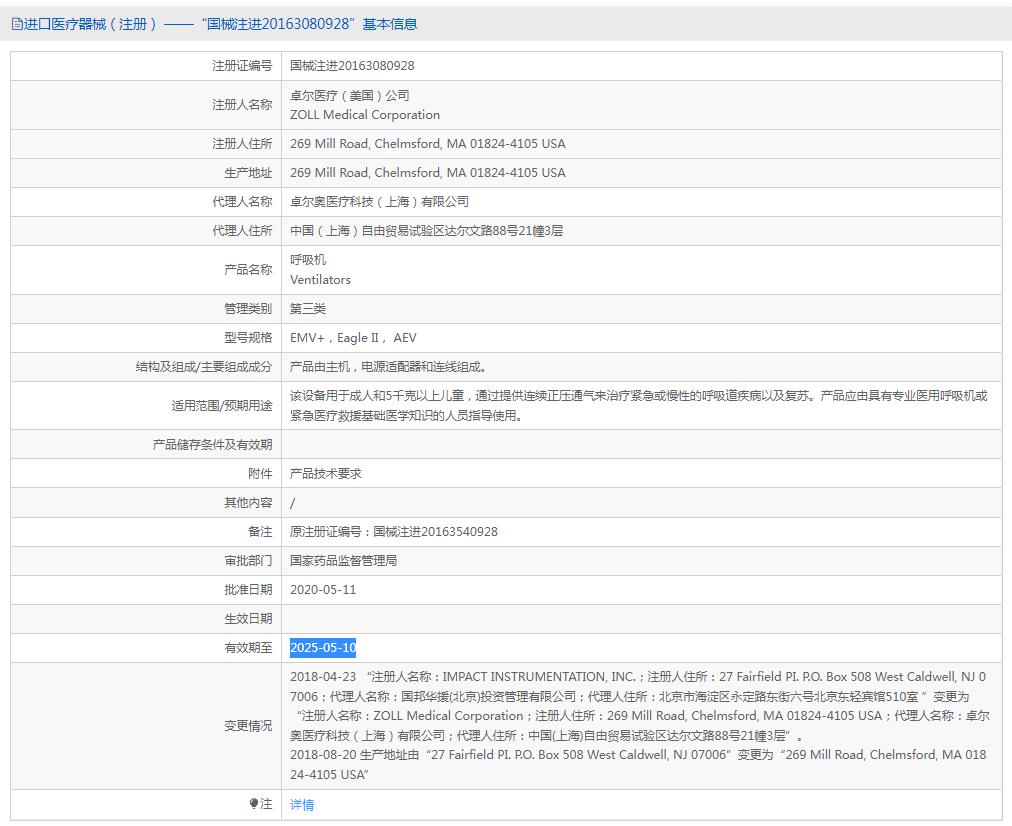Click the highlighted expiry date 2025-05-10
The height and width of the screenshot is (826, 1012).
[322, 648]
